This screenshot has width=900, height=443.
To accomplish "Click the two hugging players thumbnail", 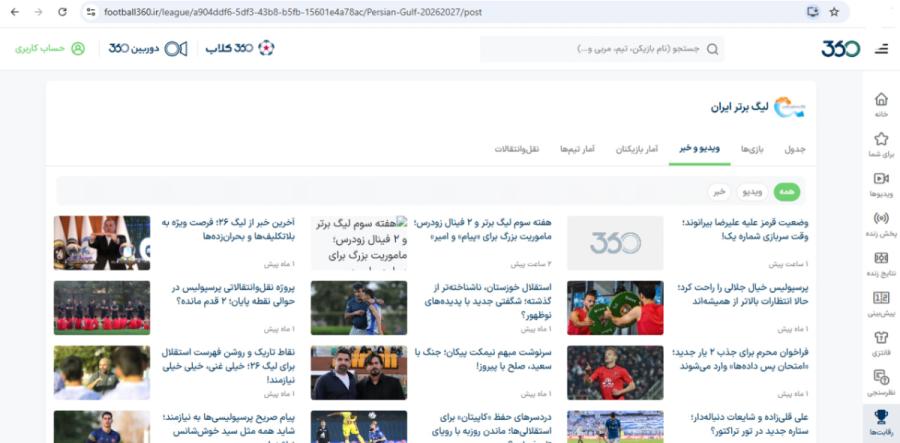I will [359, 308].
